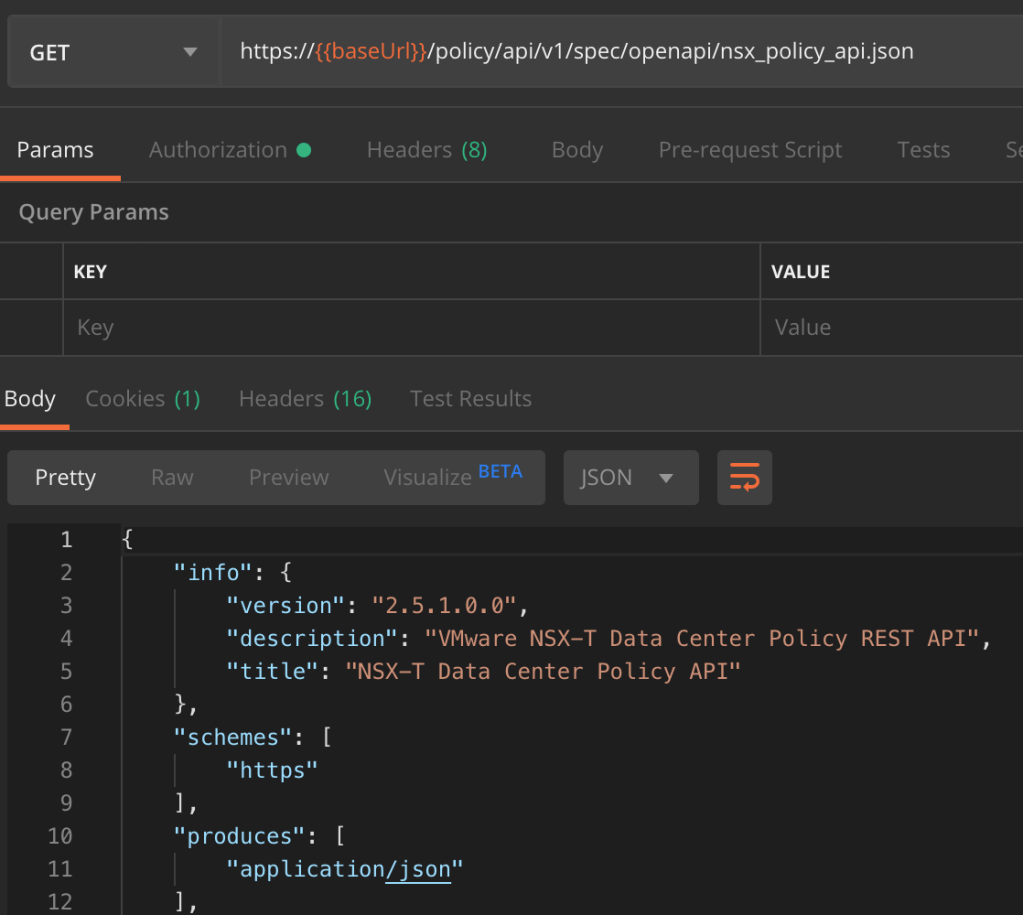Switch to the Params request tab

55,150
